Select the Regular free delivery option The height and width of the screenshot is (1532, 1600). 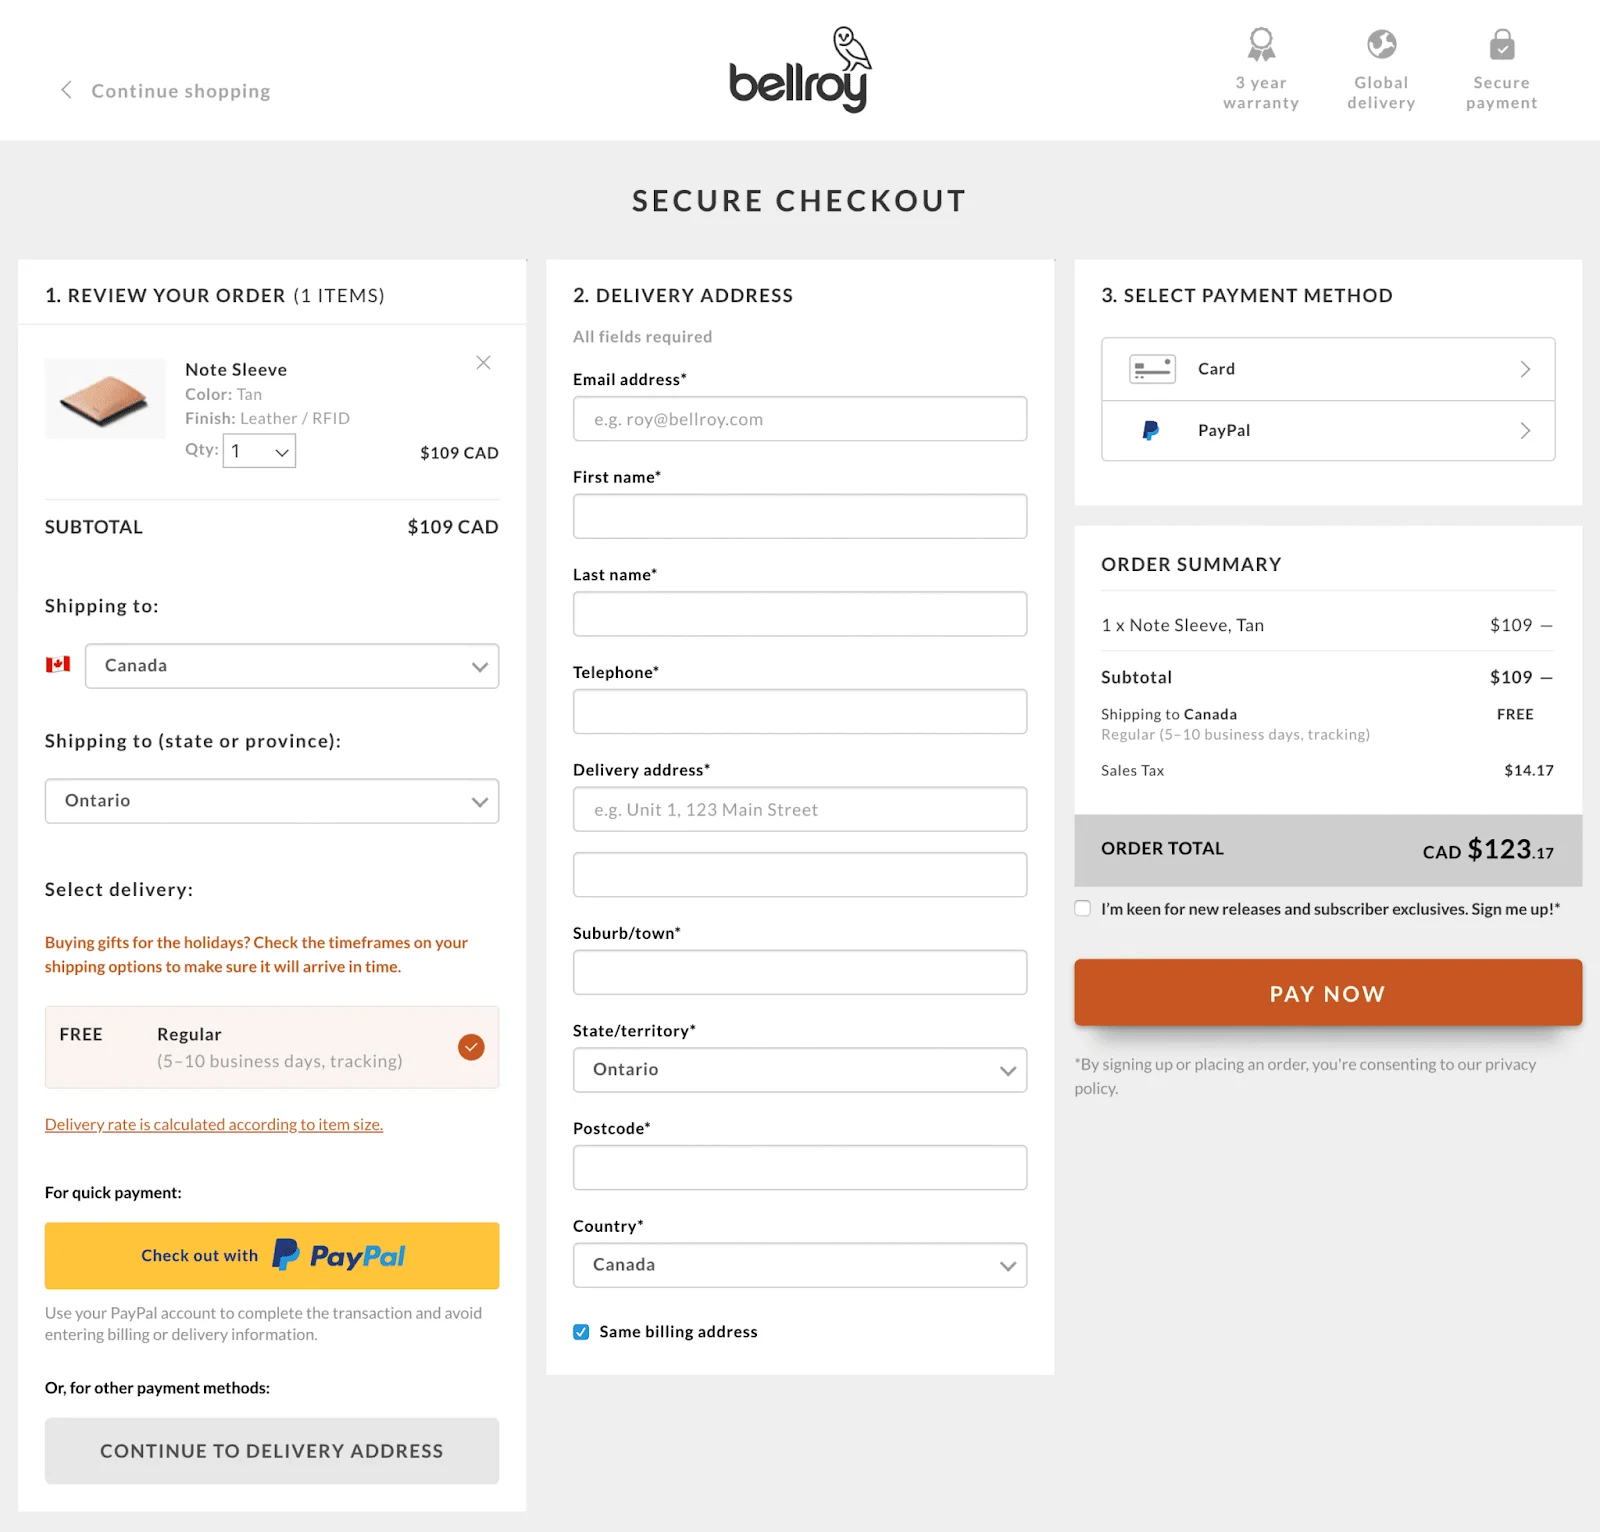tap(470, 1047)
